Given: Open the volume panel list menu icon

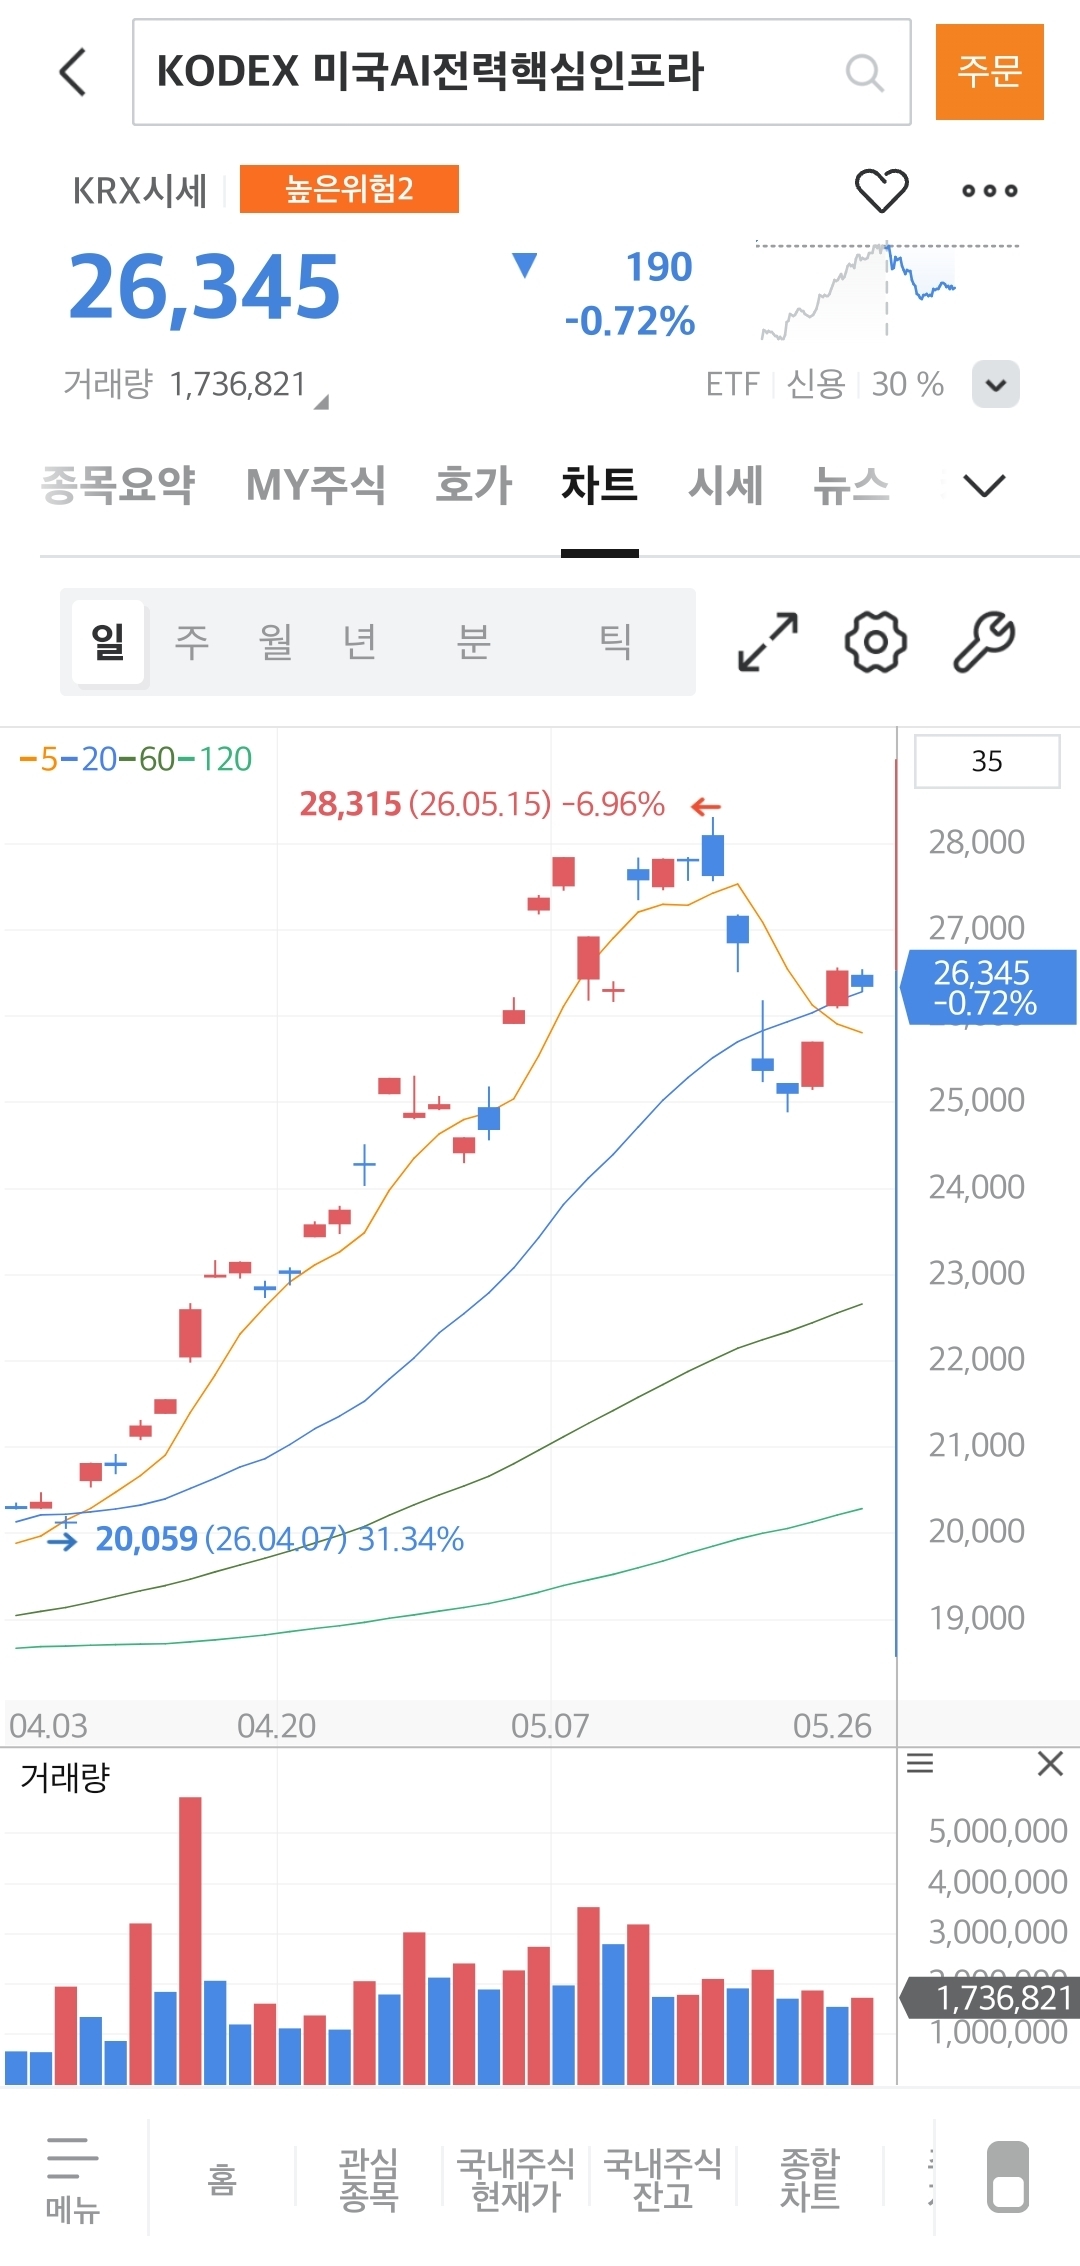Looking at the screenshot, I should tap(920, 1763).
